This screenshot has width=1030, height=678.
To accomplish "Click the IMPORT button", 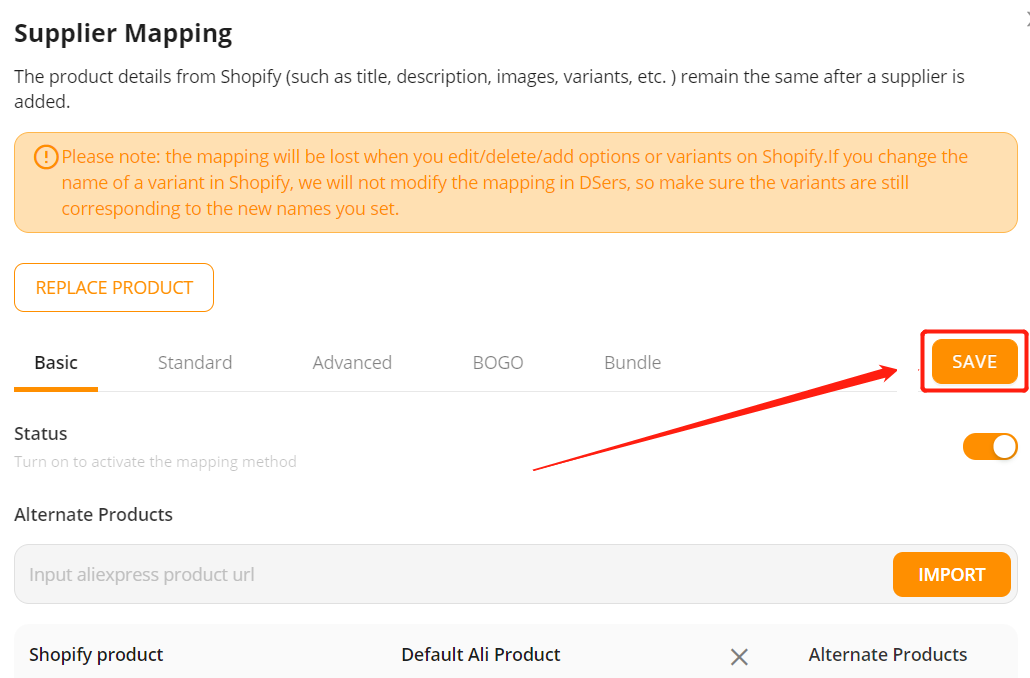I will tap(951, 574).
